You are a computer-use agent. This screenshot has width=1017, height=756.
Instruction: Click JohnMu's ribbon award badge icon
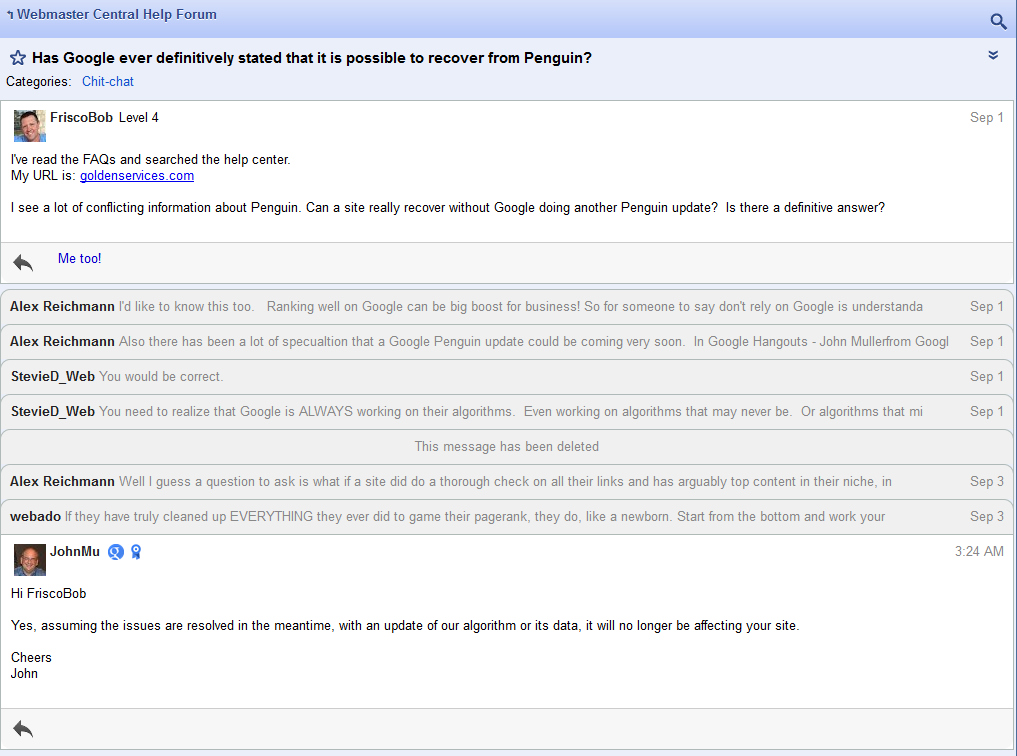136,552
